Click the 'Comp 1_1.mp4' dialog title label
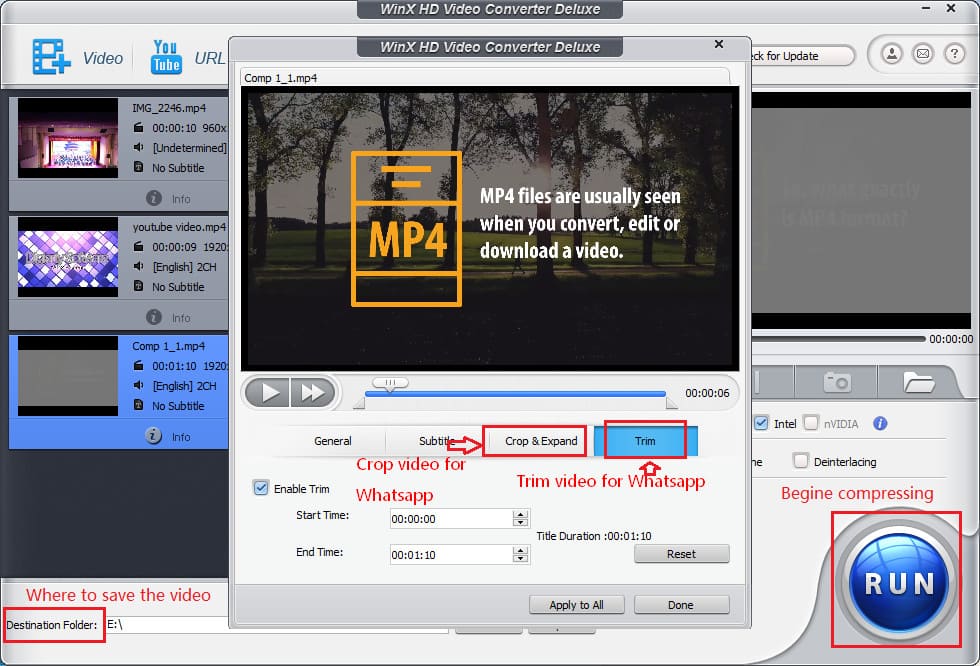Screen dimensions: 980x666 (281, 78)
